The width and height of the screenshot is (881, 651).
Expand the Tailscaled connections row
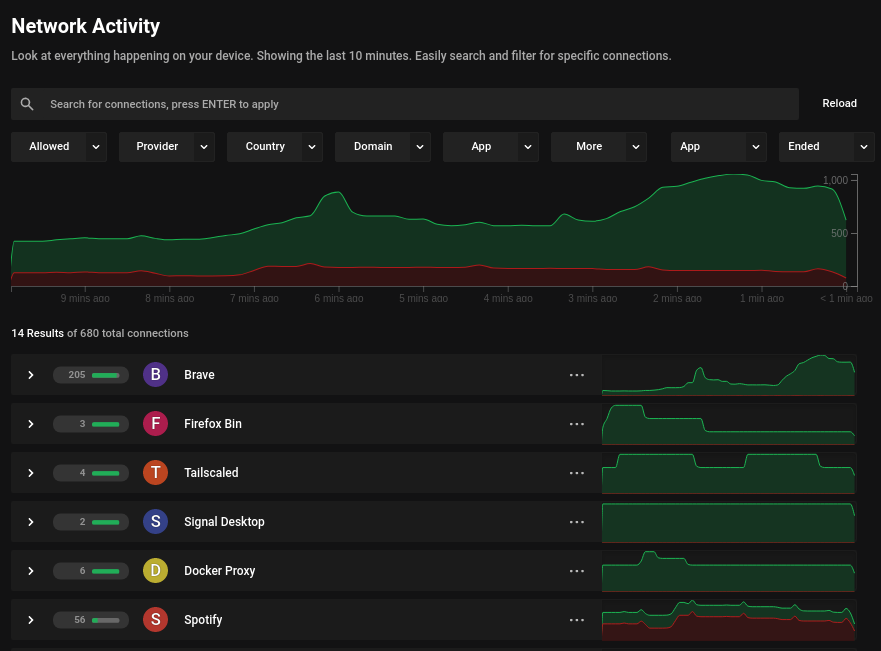pos(31,473)
